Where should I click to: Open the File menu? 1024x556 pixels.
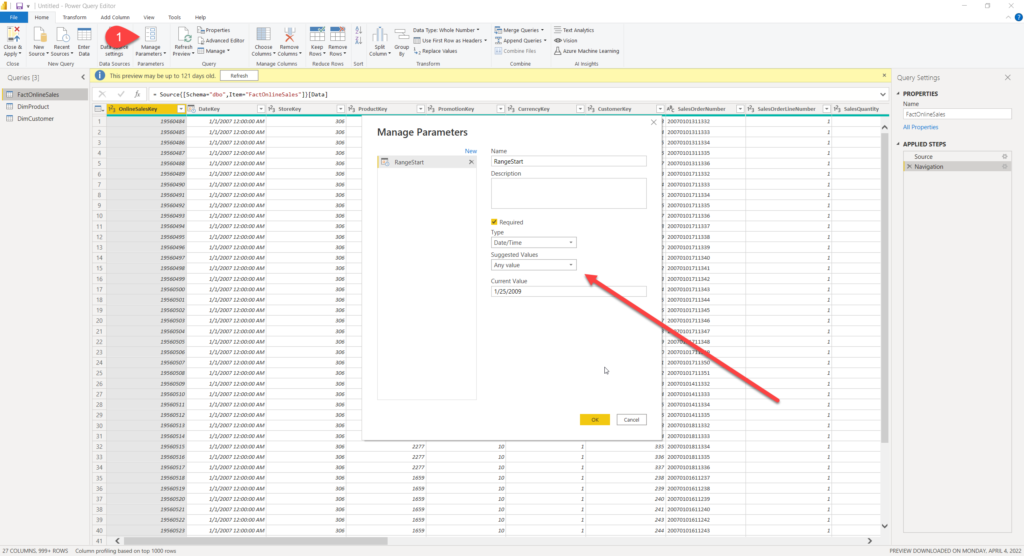pos(14,18)
